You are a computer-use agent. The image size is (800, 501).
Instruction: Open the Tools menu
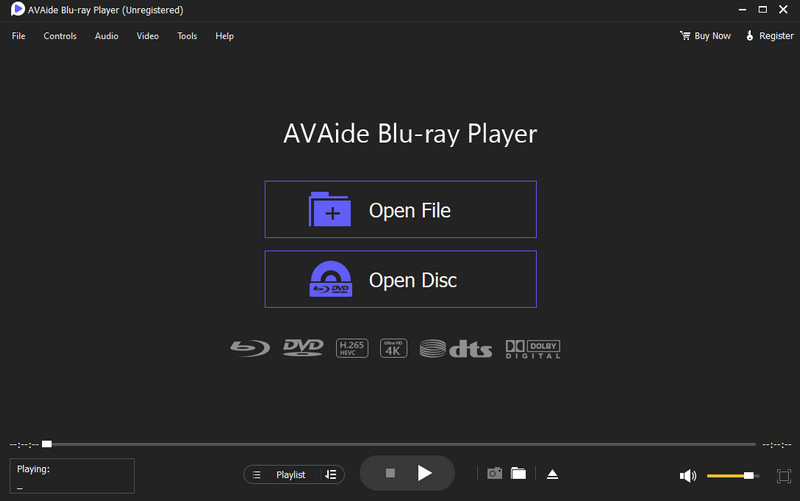187,36
